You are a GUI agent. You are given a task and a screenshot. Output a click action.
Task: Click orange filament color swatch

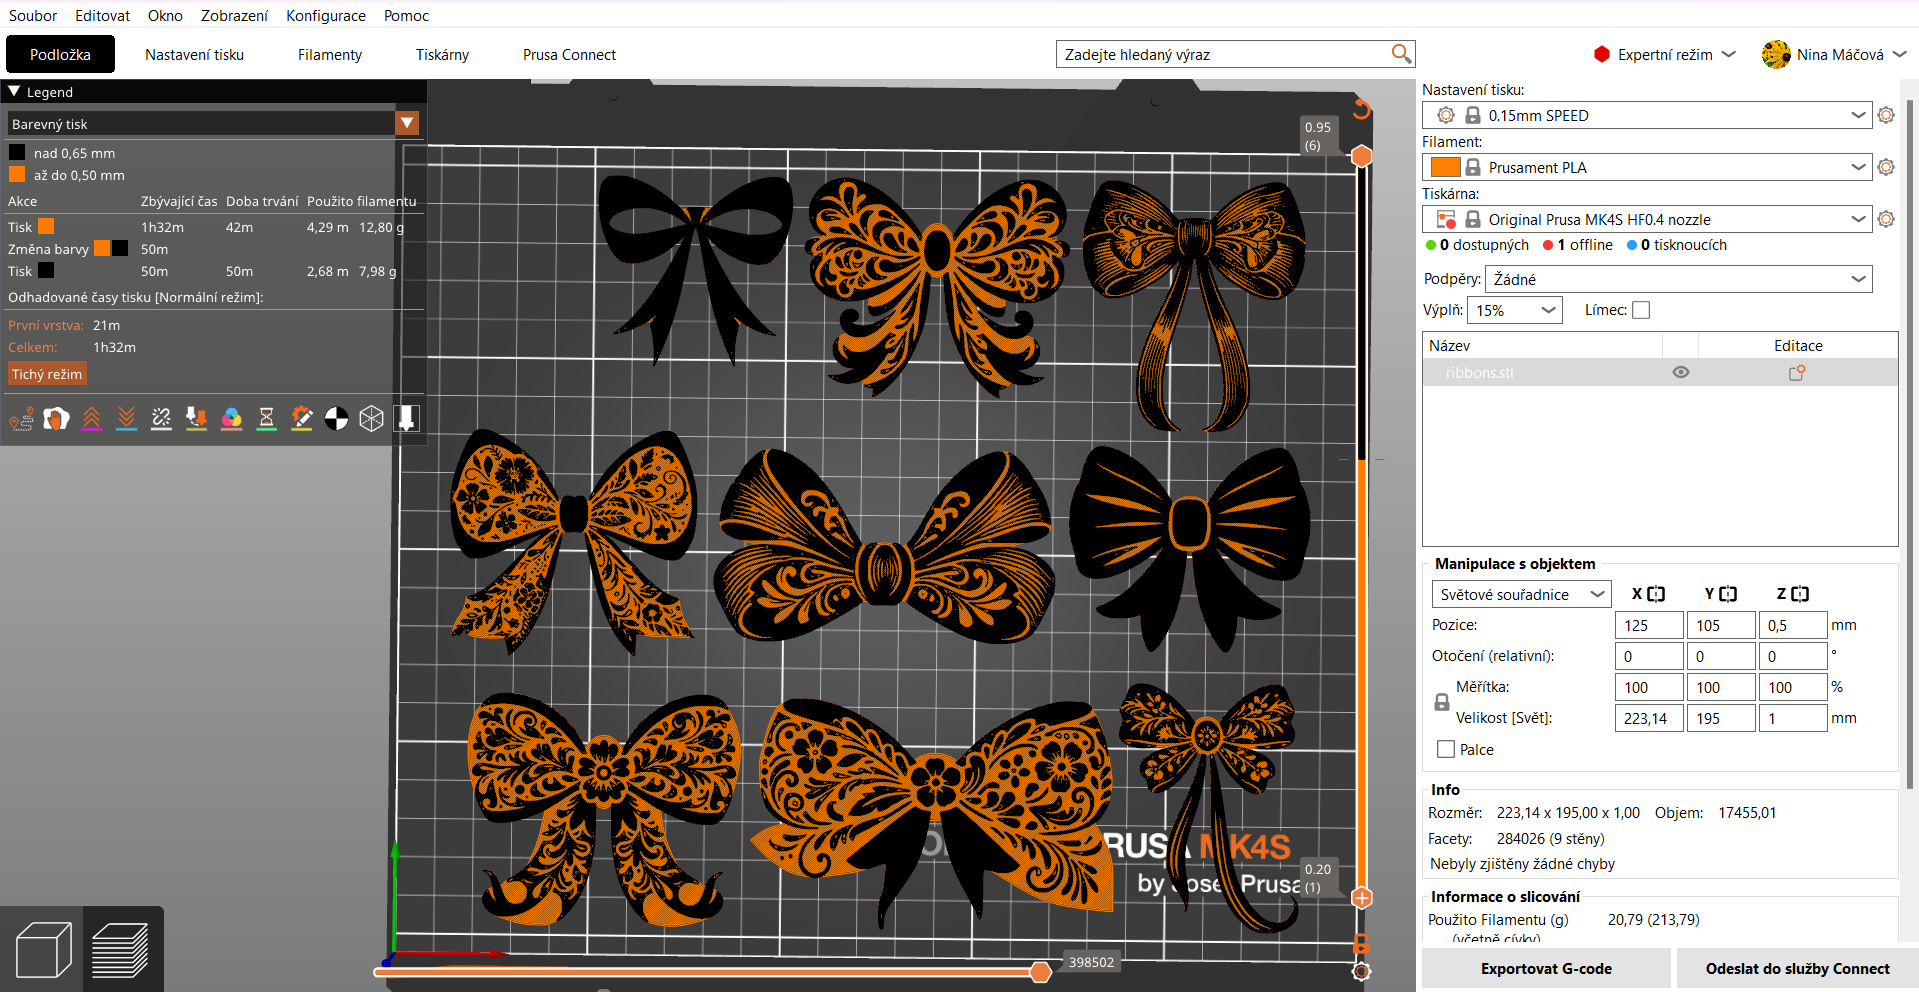tap(1445, 167)
